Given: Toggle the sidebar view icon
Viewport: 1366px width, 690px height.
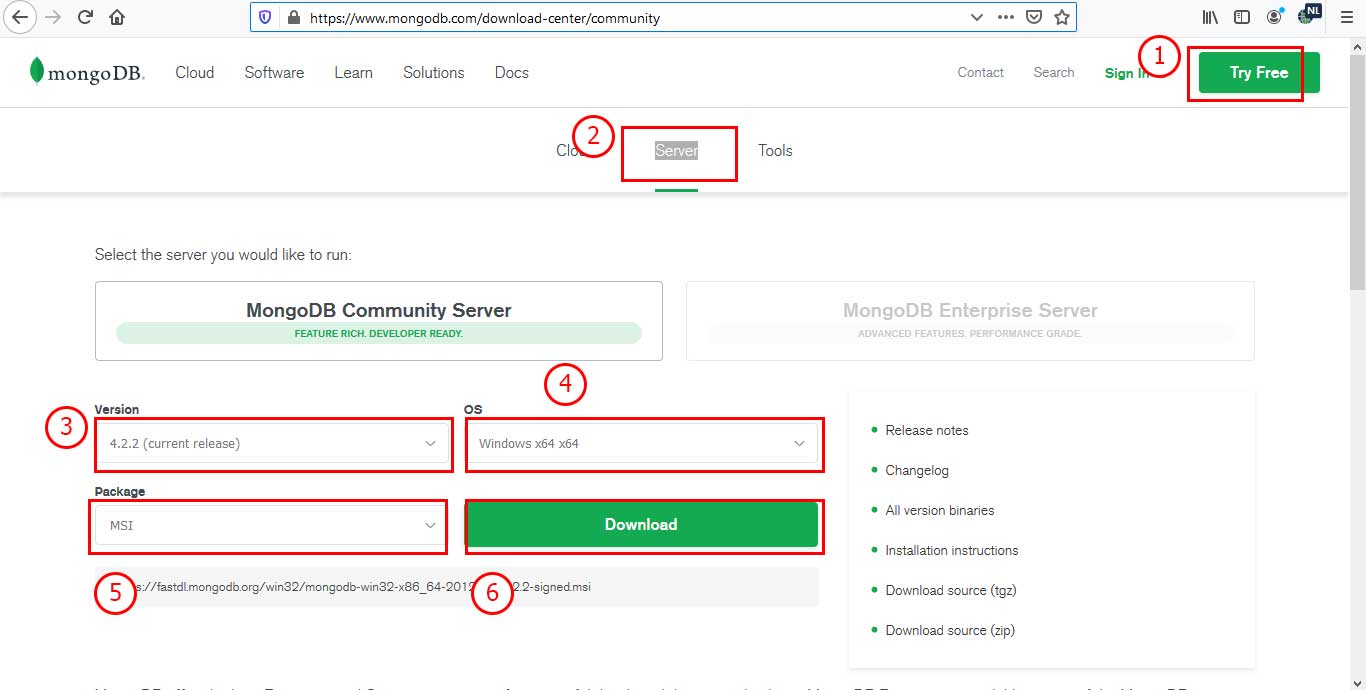Looking at the screenshot, I should coord(1241,16).
